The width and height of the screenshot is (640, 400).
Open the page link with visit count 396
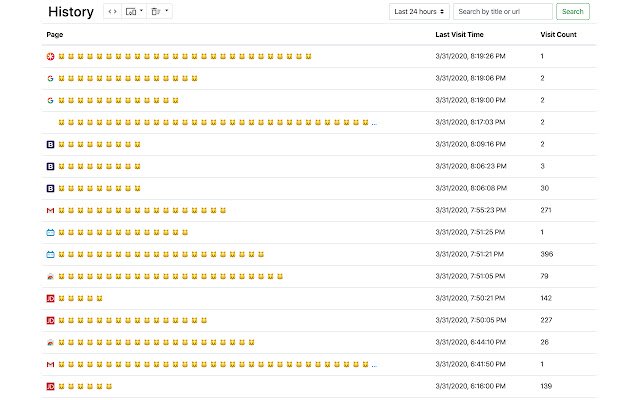click(x=161, y=255)
